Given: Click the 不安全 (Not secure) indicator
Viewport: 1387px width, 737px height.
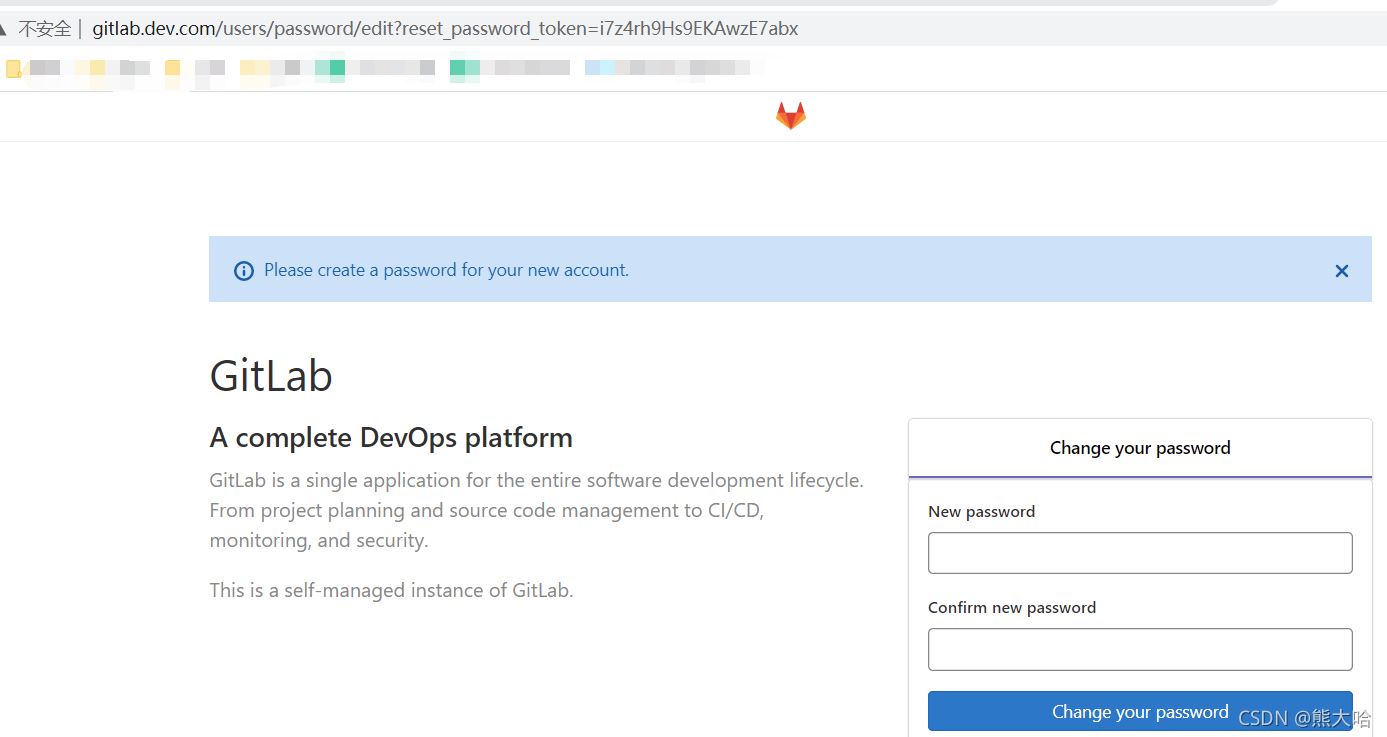Looking at the screenshot, I should pos(45,28).
